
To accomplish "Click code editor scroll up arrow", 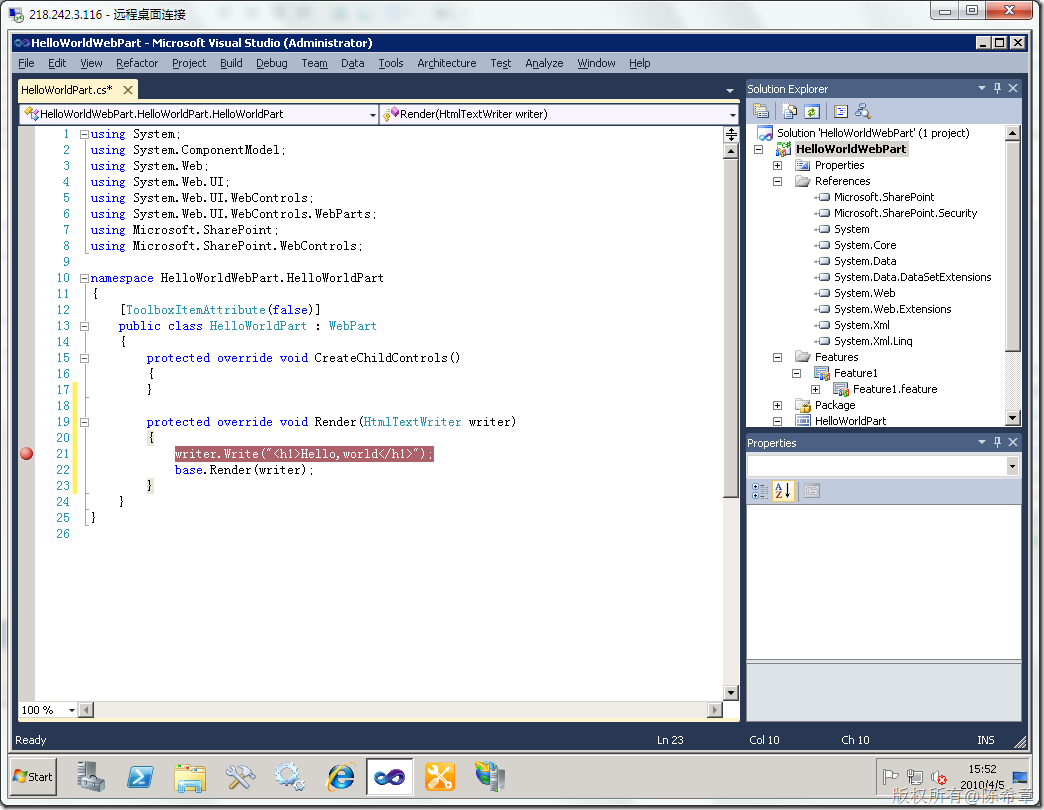I will (x=731, y=150).
